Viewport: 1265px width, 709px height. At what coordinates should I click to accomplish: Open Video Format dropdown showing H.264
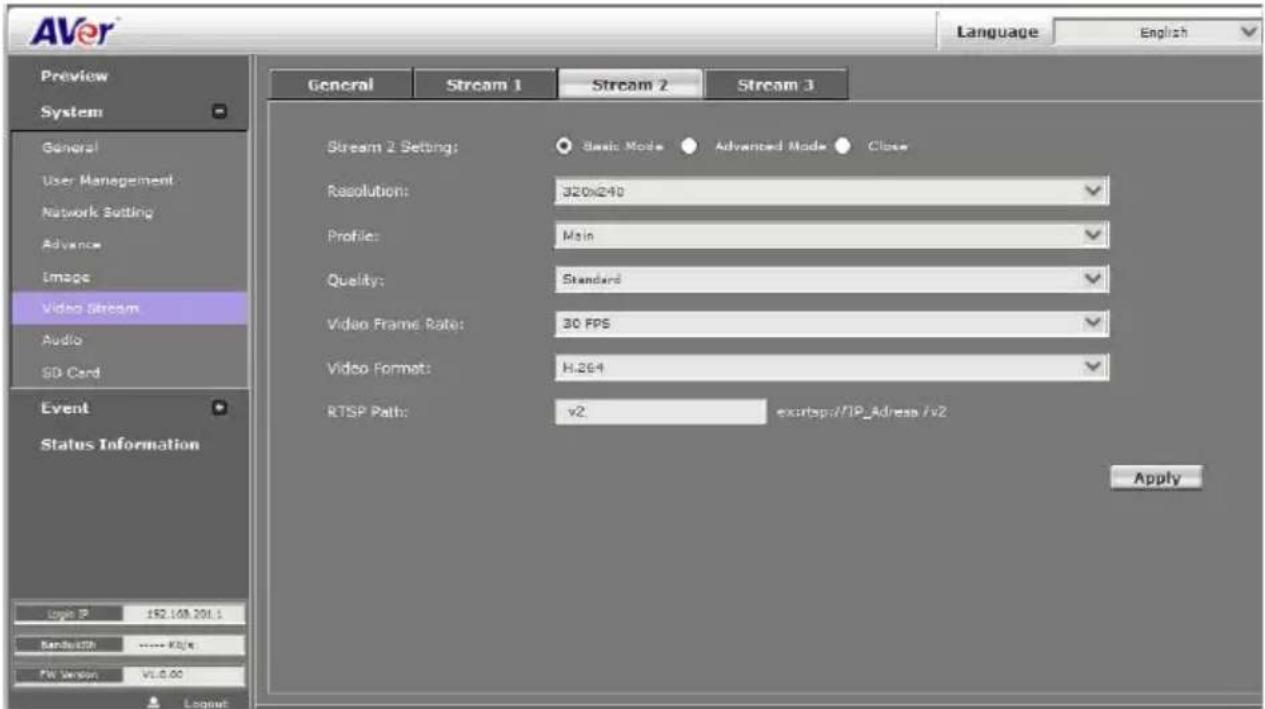831,368
